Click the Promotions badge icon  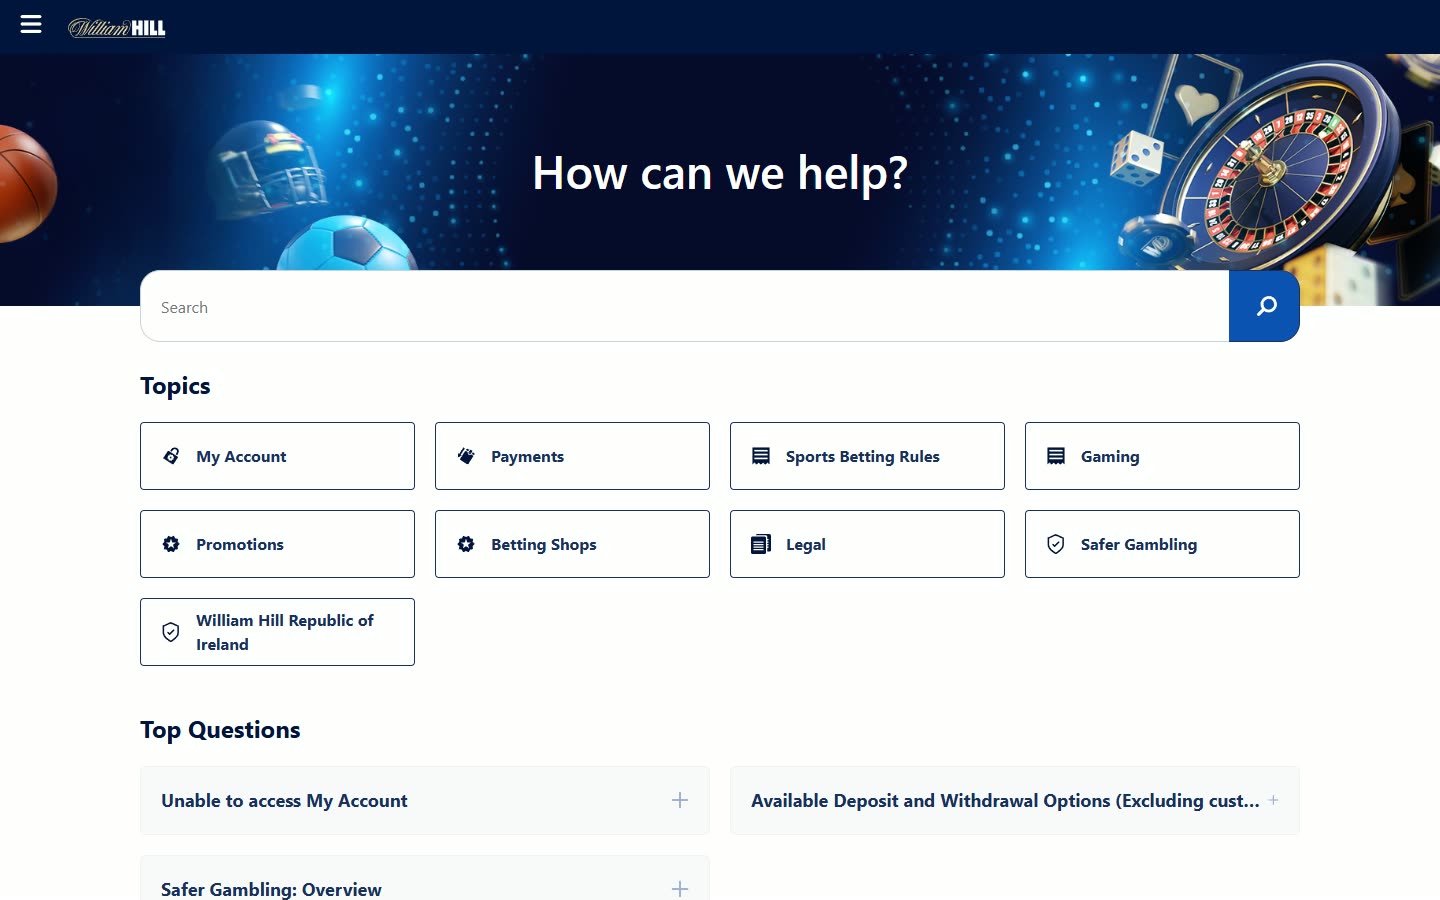[x=171, y=544]
